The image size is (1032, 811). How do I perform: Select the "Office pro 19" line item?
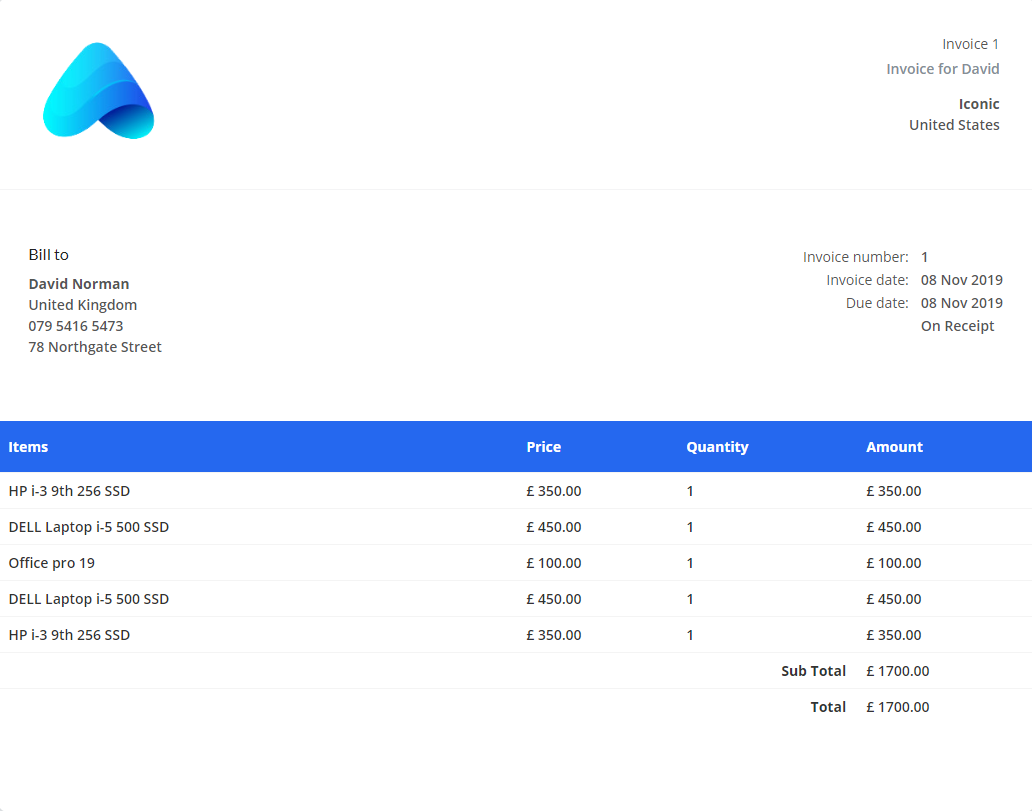pyautogui.click(x=51, y=563)
